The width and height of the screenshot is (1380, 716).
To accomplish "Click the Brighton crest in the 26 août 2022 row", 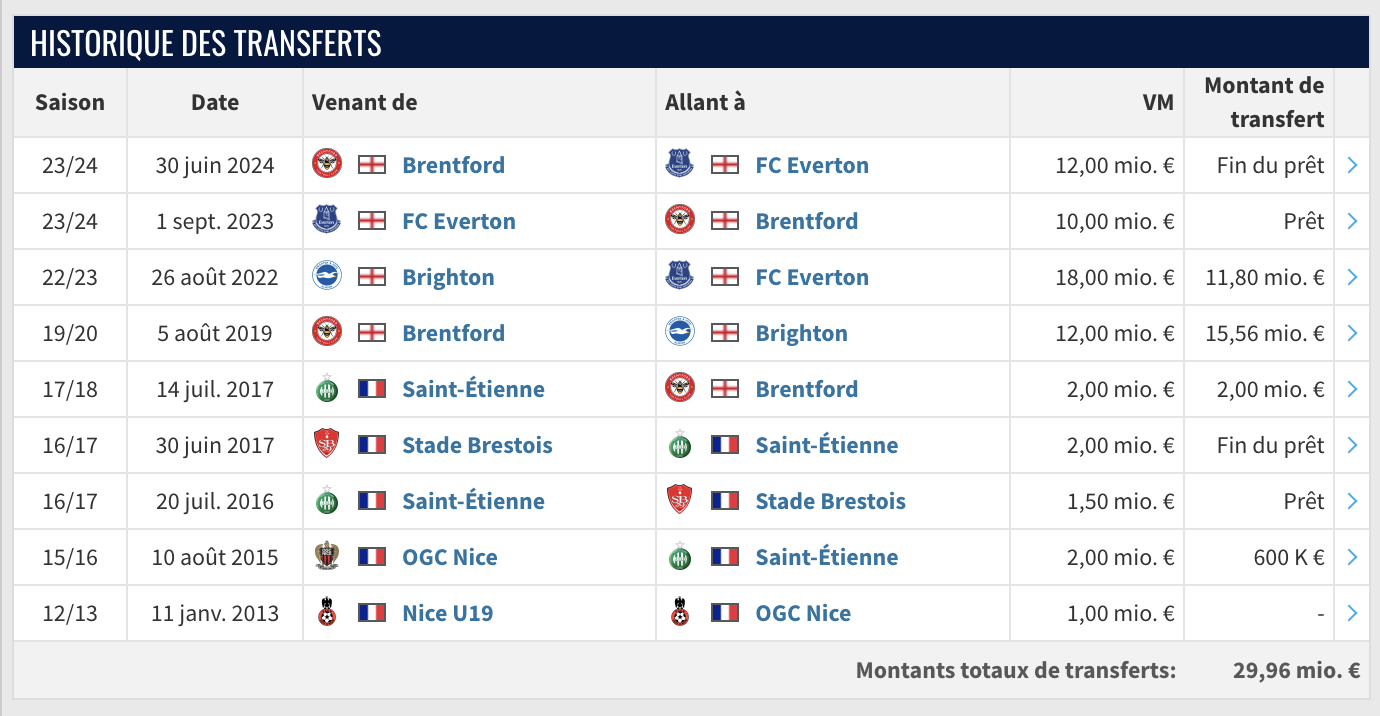I will click(x=327, y=277).
